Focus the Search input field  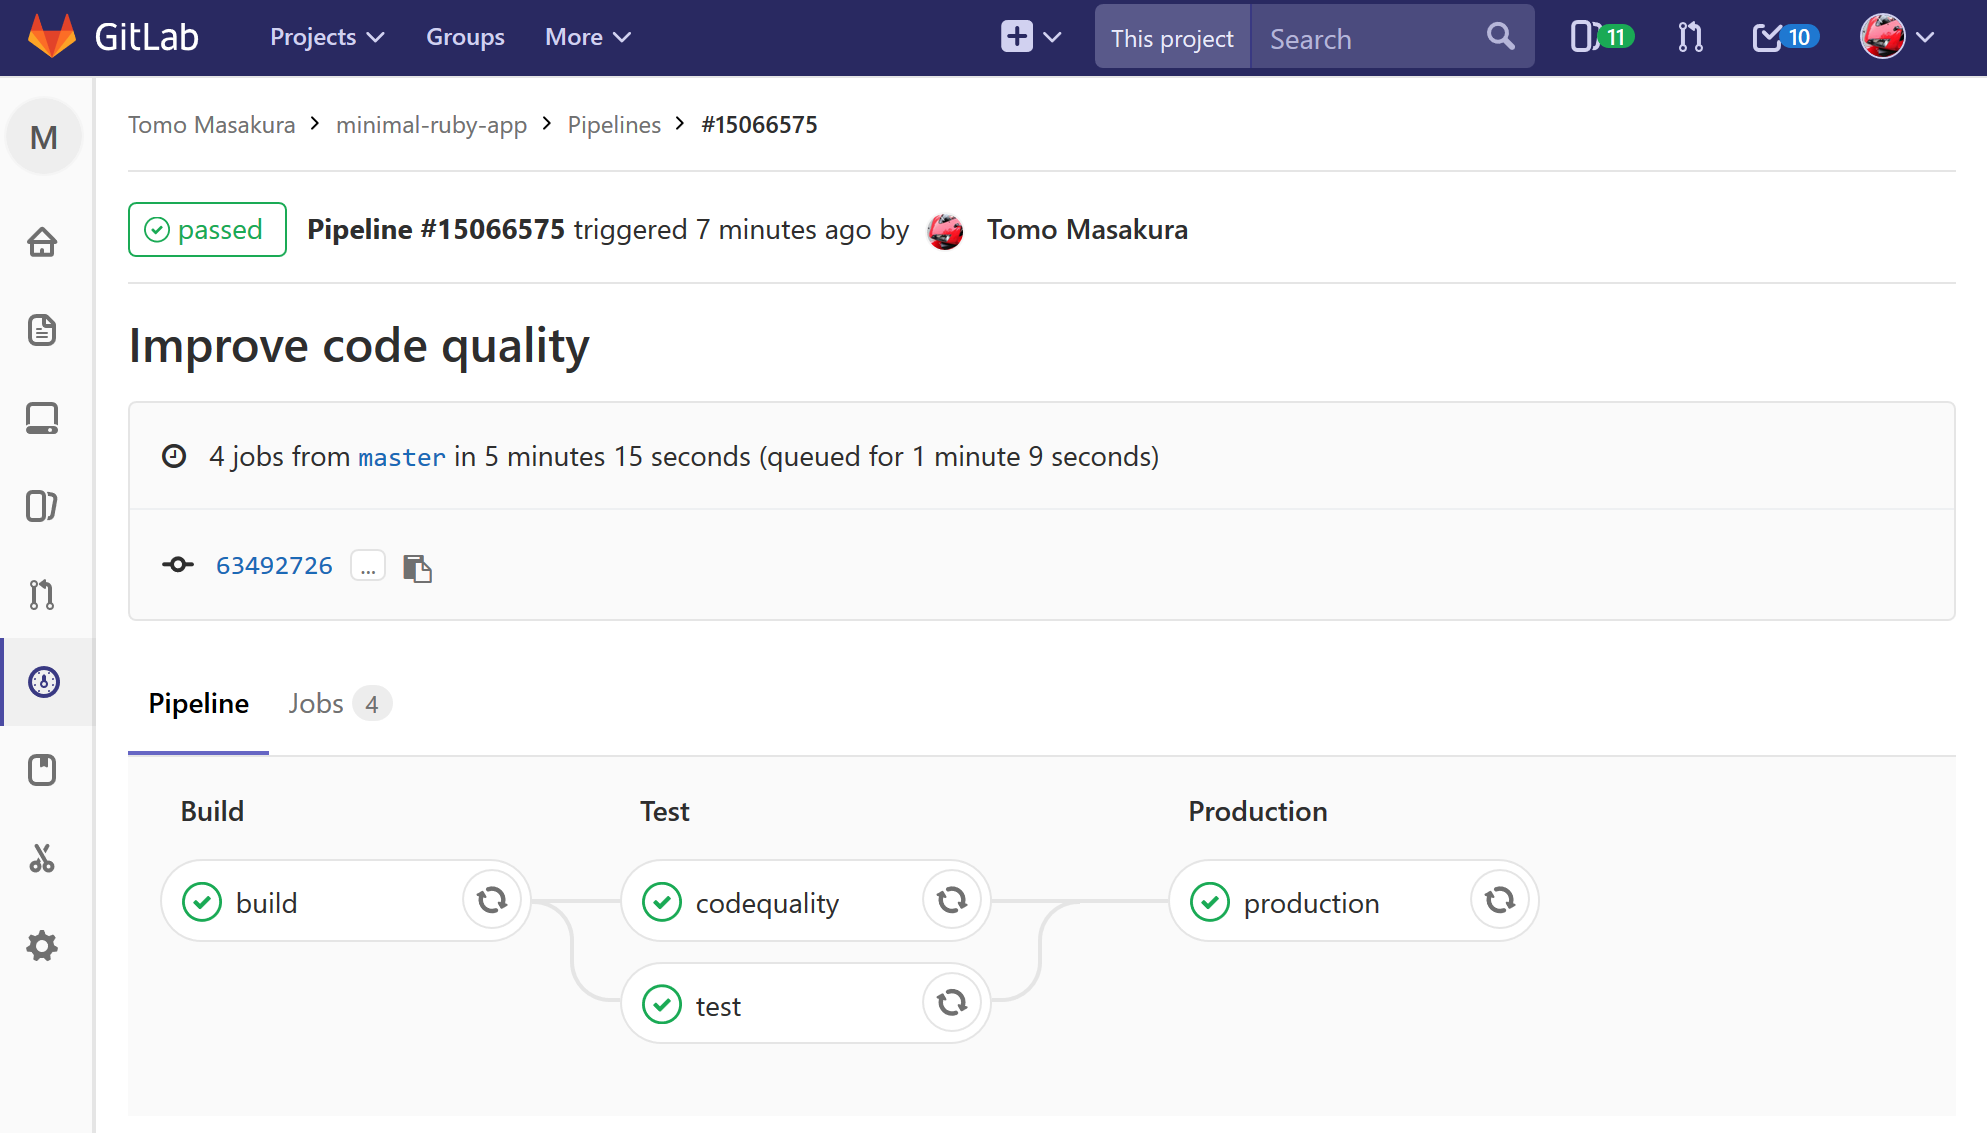pos(1370,39)
